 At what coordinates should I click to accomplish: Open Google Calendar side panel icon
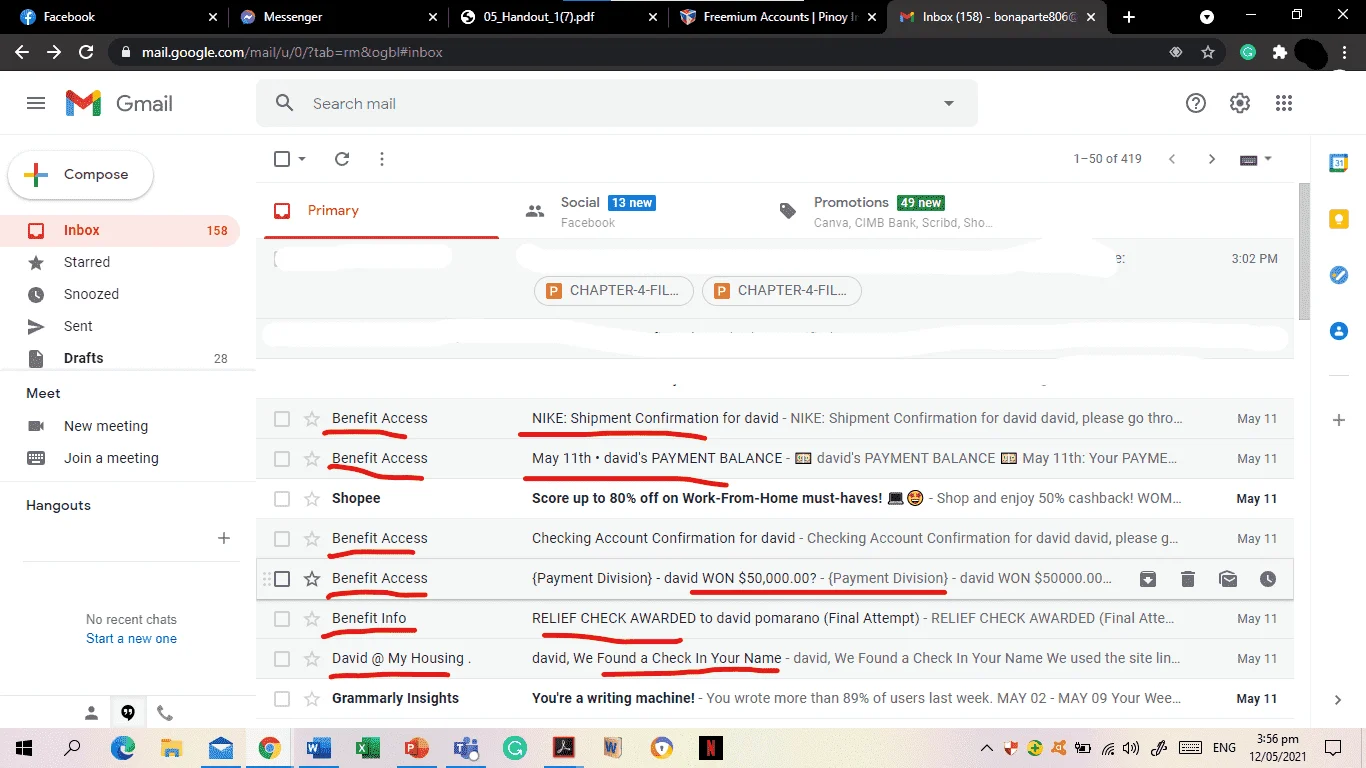tap(1339, 163)
